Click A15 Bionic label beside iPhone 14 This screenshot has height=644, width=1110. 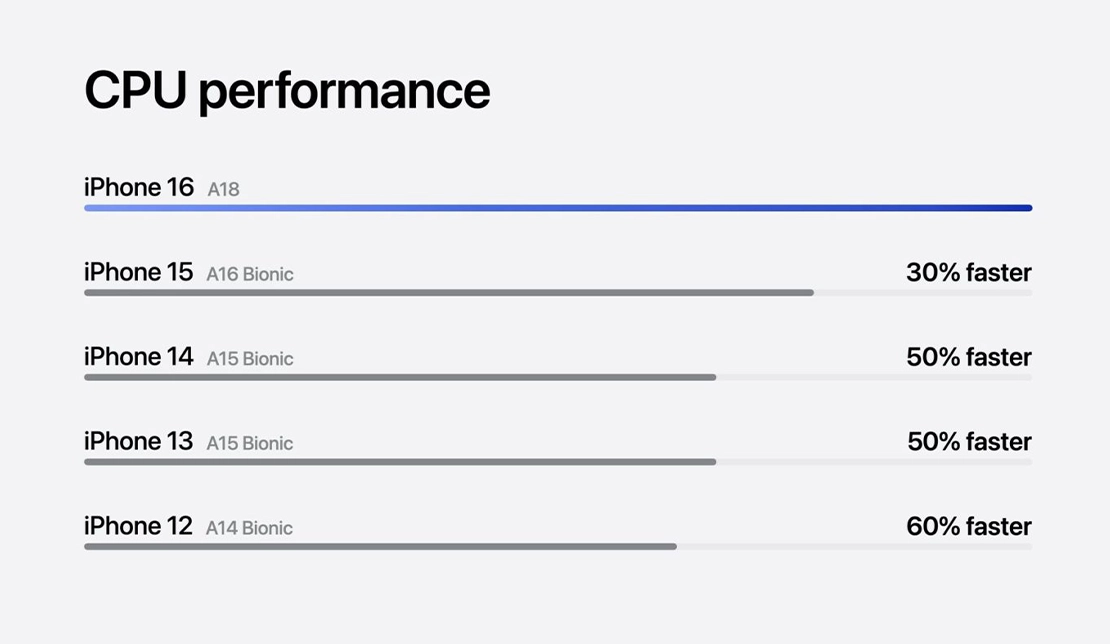[250, 359]
